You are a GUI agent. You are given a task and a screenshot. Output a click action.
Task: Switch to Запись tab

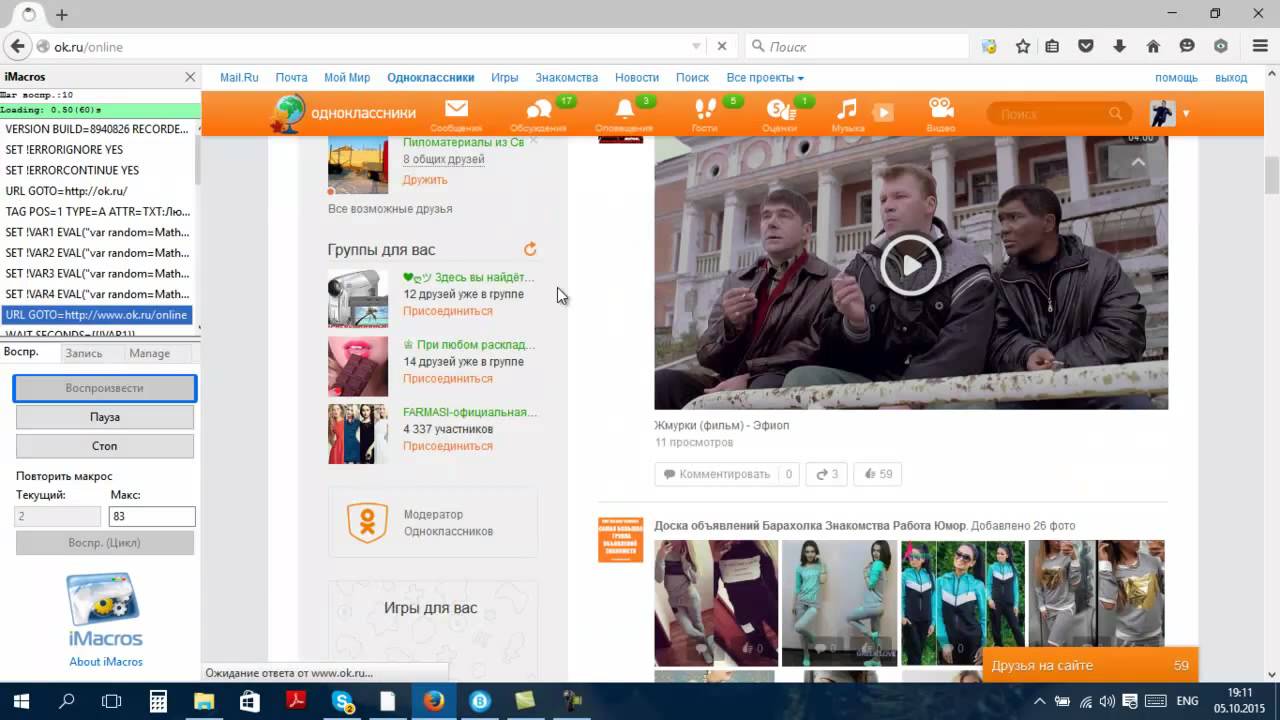pos(83,353)
